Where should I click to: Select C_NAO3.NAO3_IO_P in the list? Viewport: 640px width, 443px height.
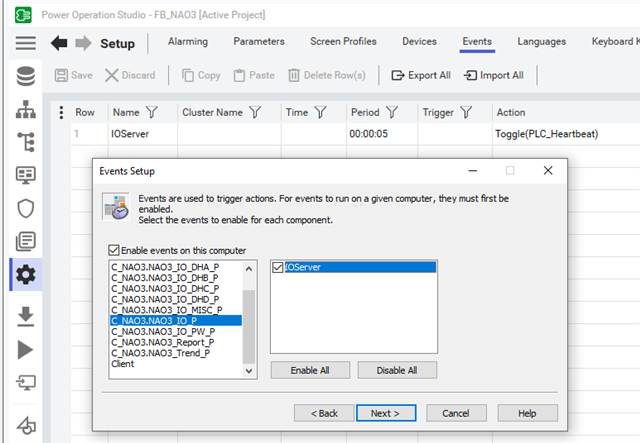point(176,321)
